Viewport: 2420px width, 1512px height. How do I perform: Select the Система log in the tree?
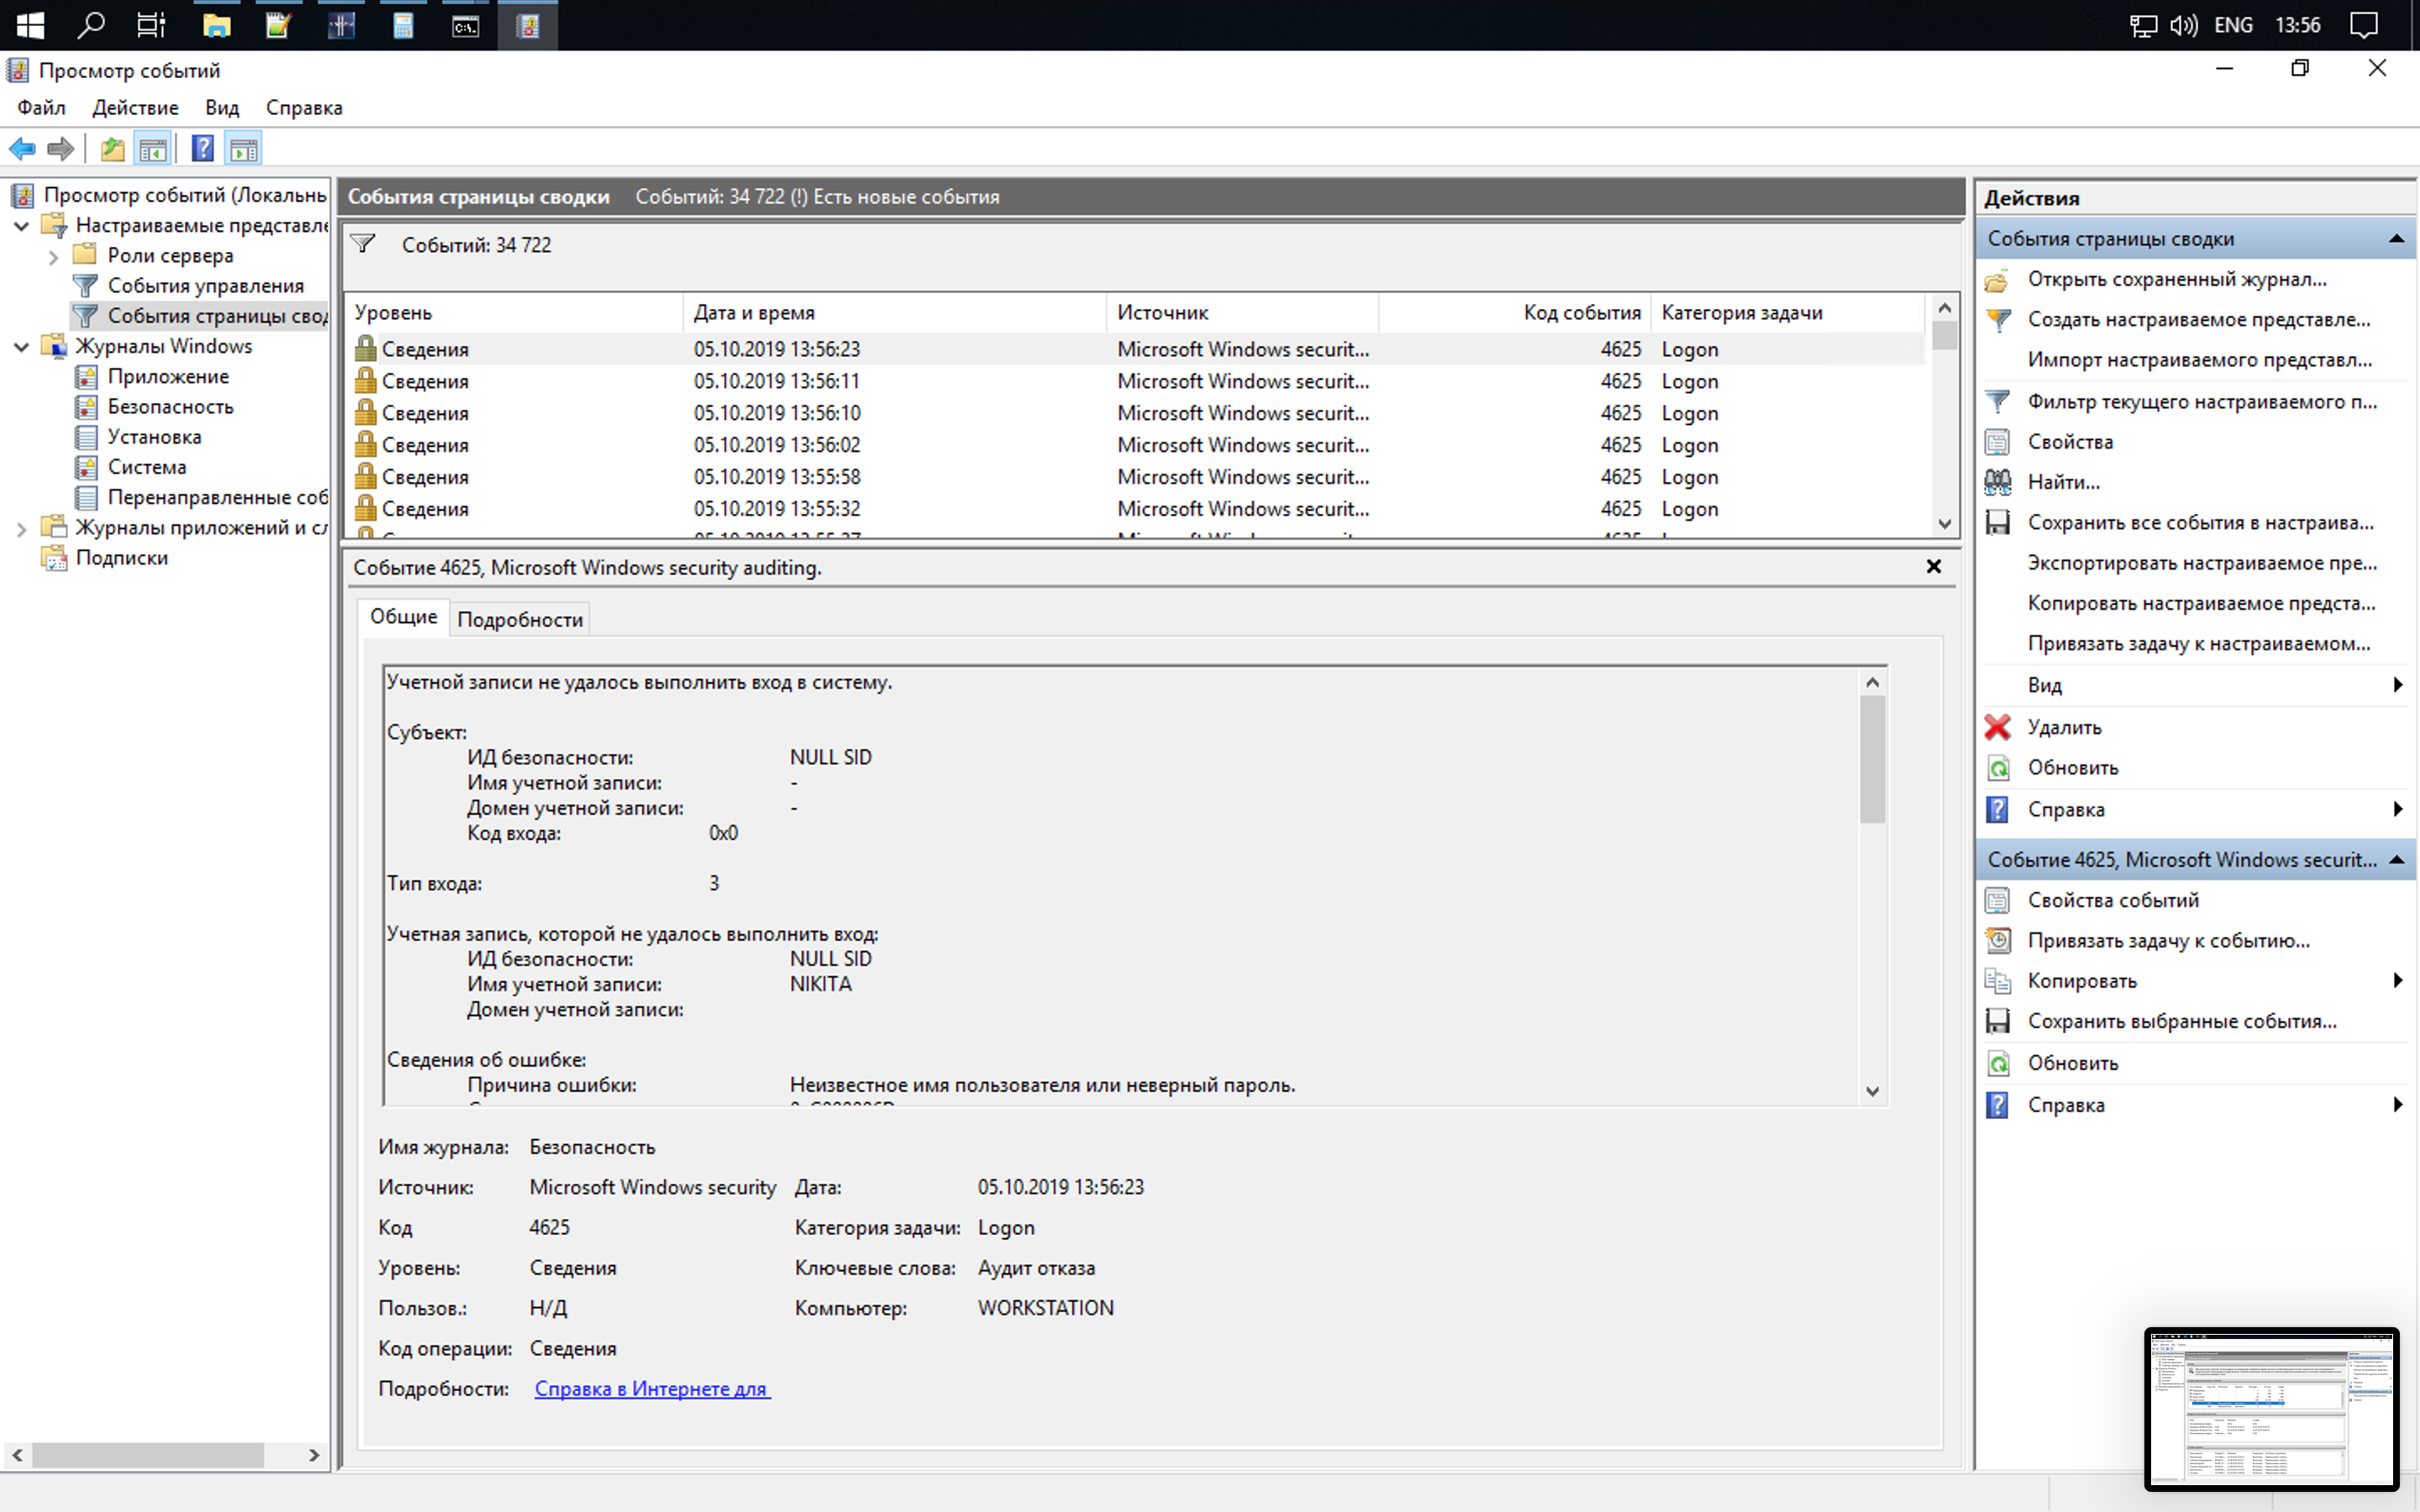pos(146,467)
